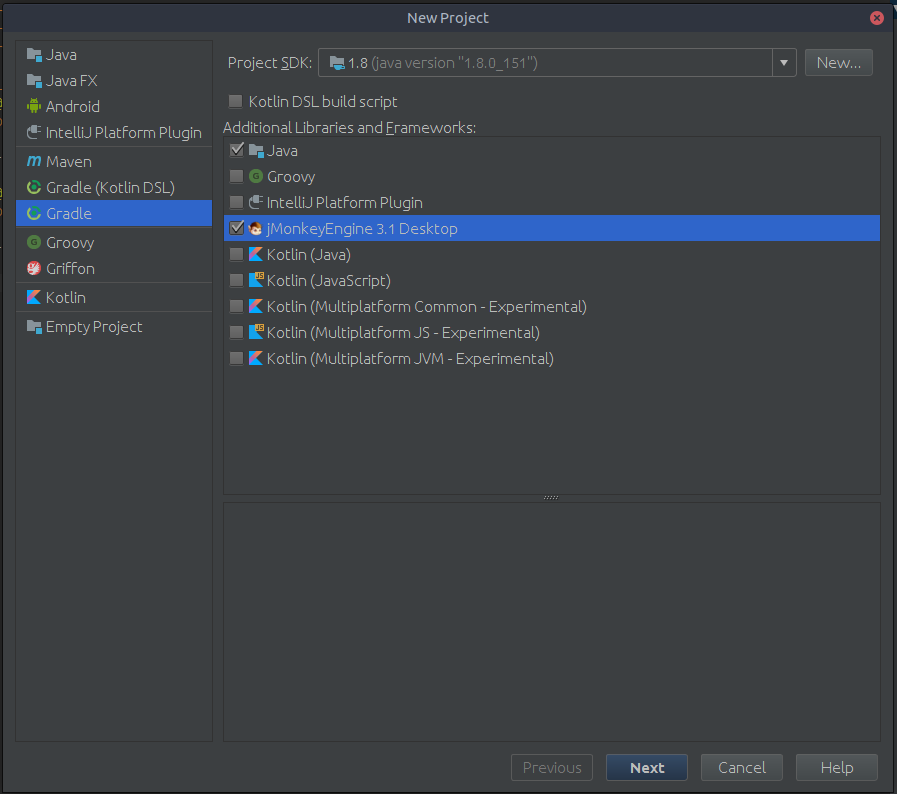Check the Kotlin (Java) checkbox
Screen dimensions: 897x794
pyautogui.click(x=236, y=255)
